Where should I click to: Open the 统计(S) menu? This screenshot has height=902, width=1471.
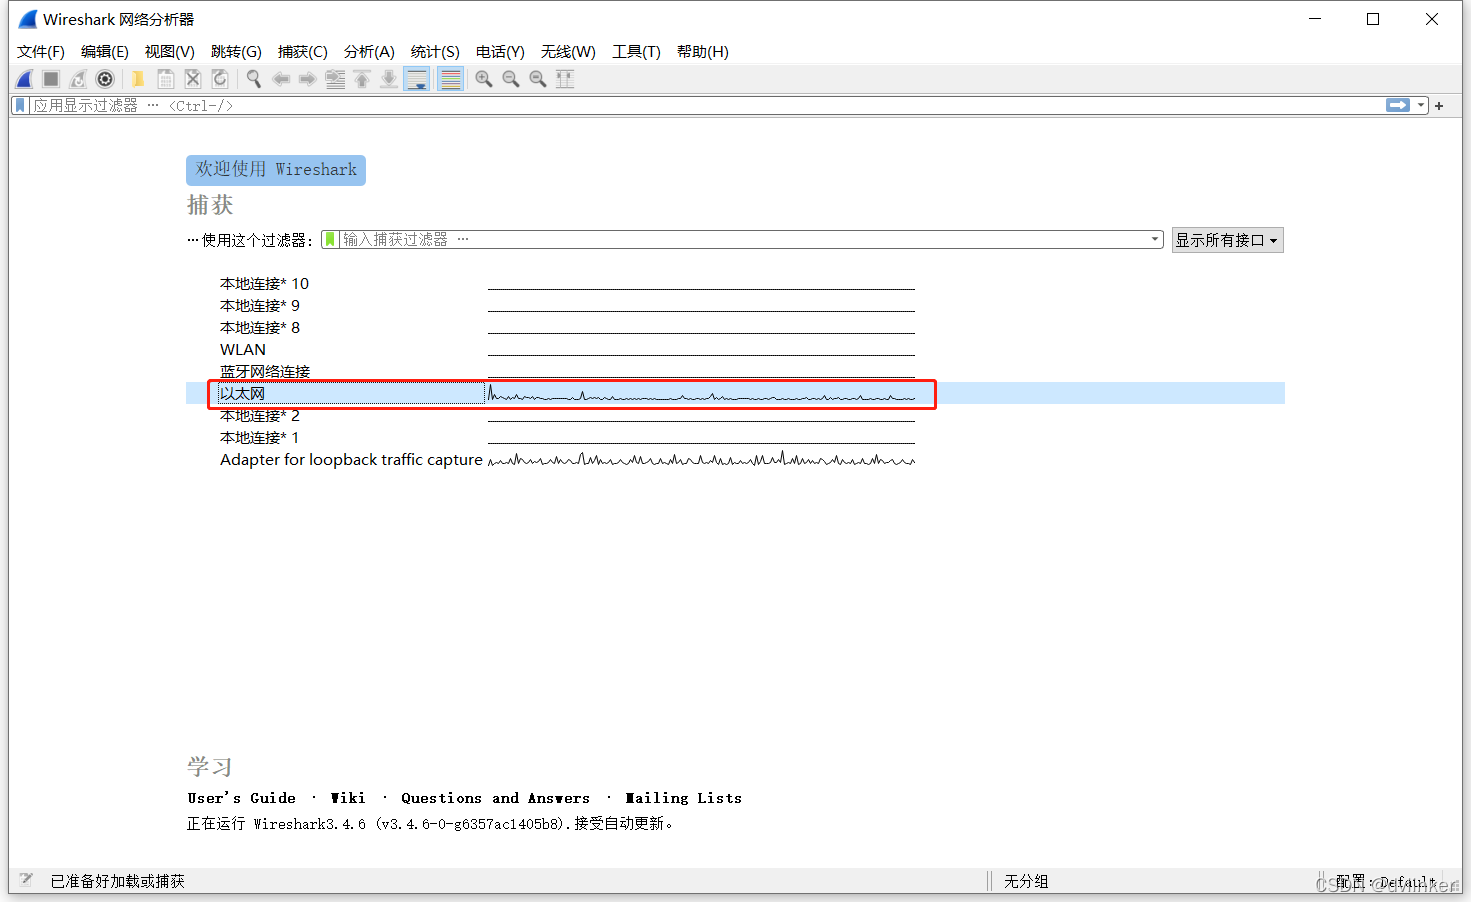(435, 52)
